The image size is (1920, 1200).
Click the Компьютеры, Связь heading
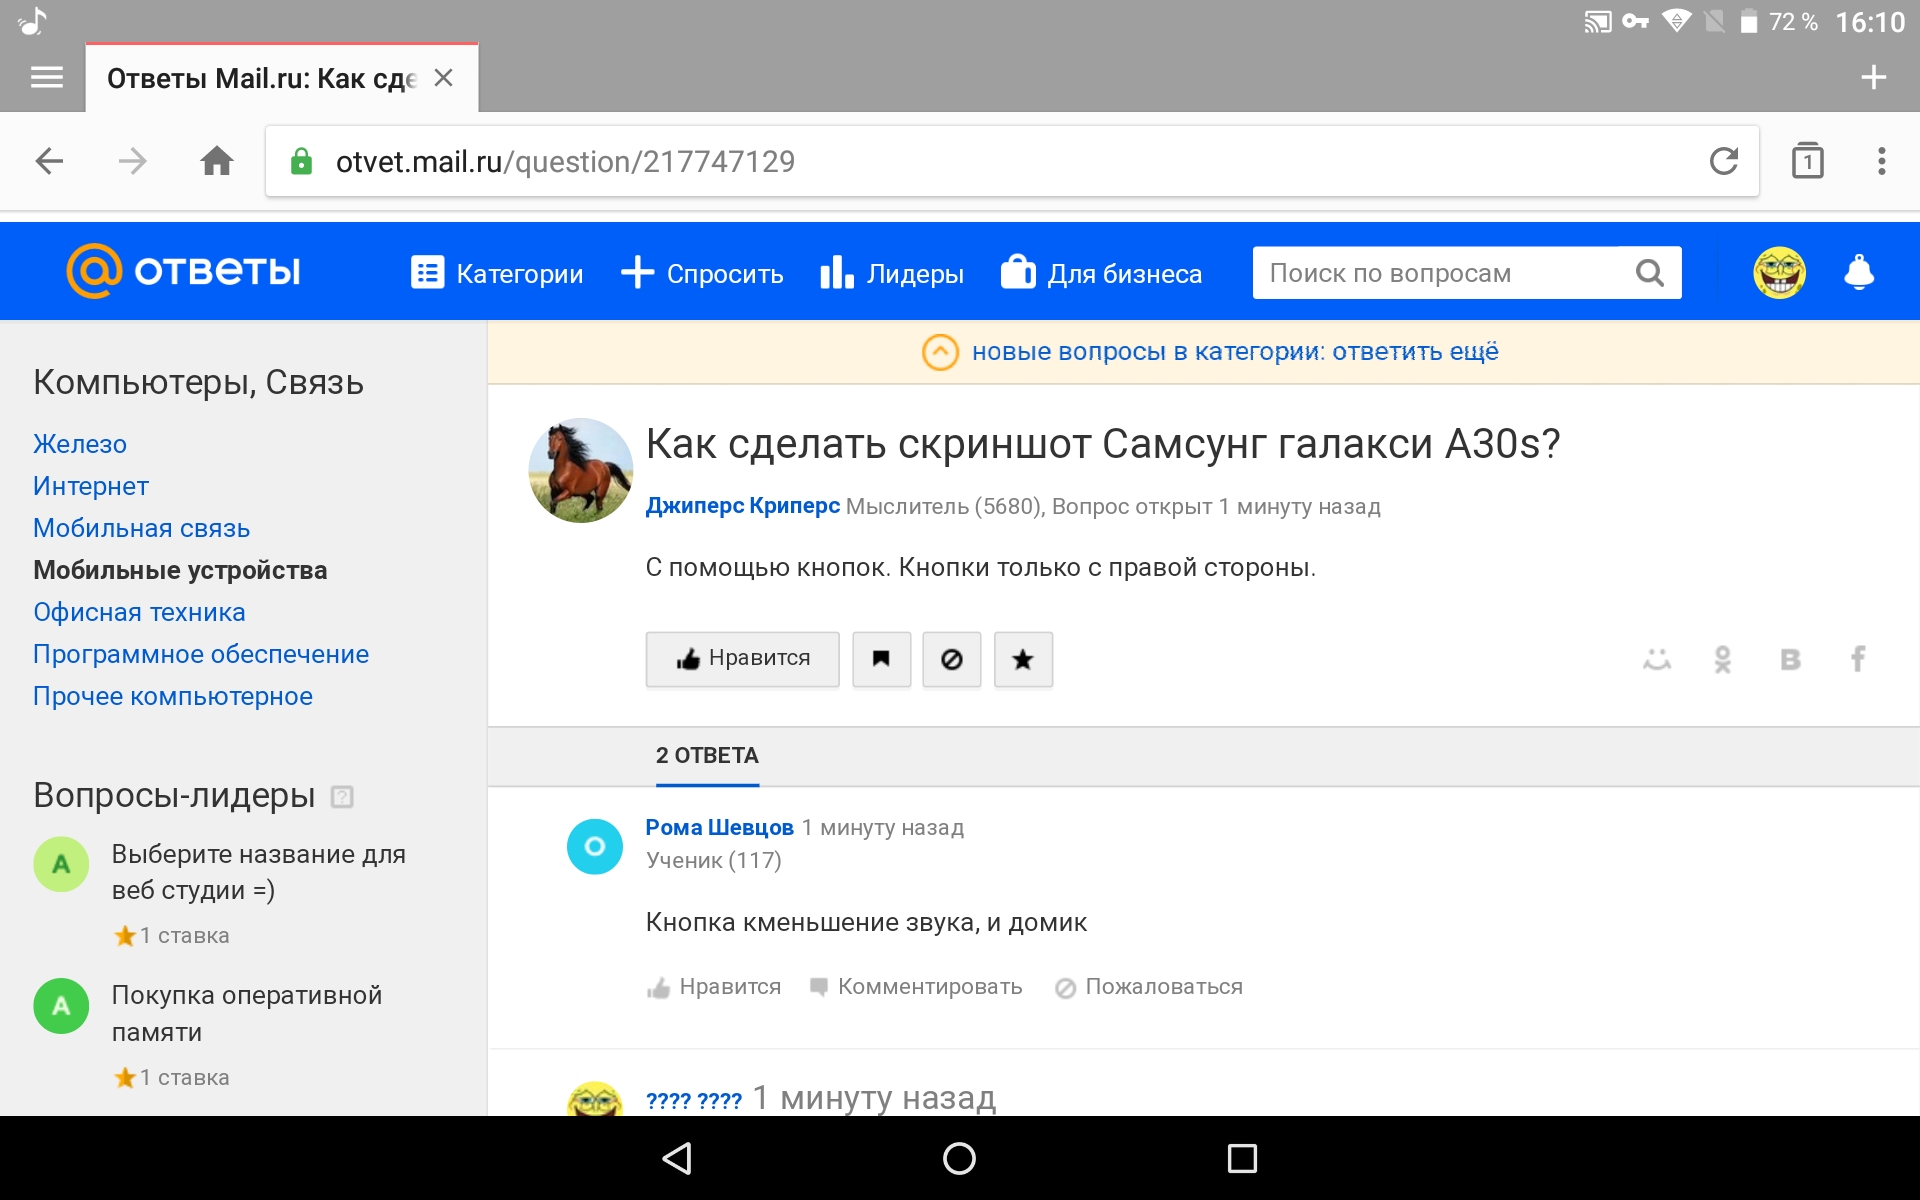[x=198, y=382]
